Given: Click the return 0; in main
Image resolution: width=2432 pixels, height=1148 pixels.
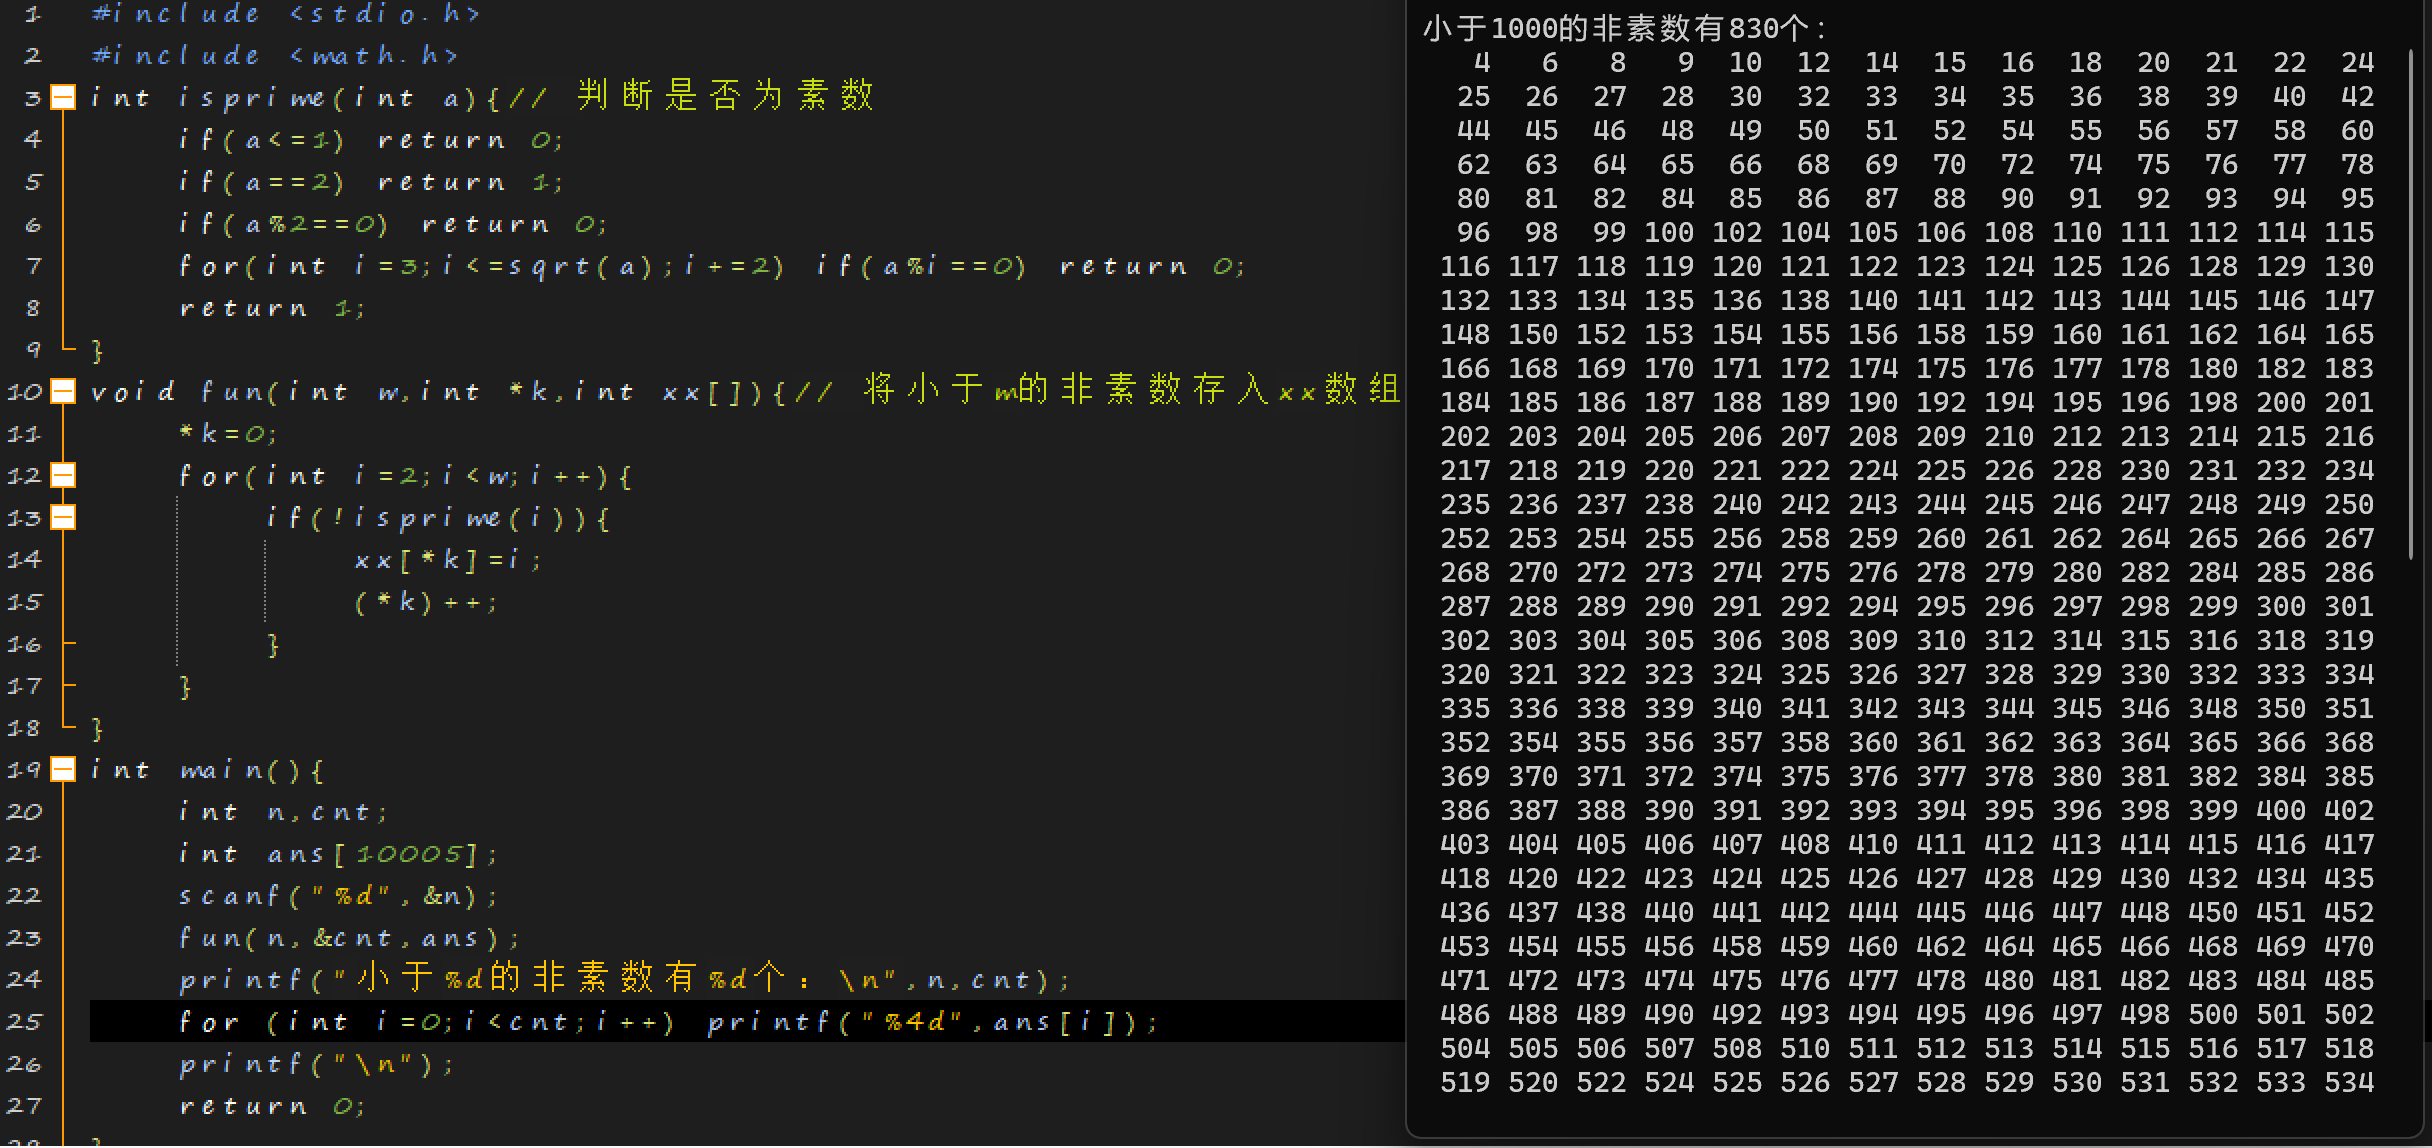Looking at the screenshot, I should click(272, 1105).
